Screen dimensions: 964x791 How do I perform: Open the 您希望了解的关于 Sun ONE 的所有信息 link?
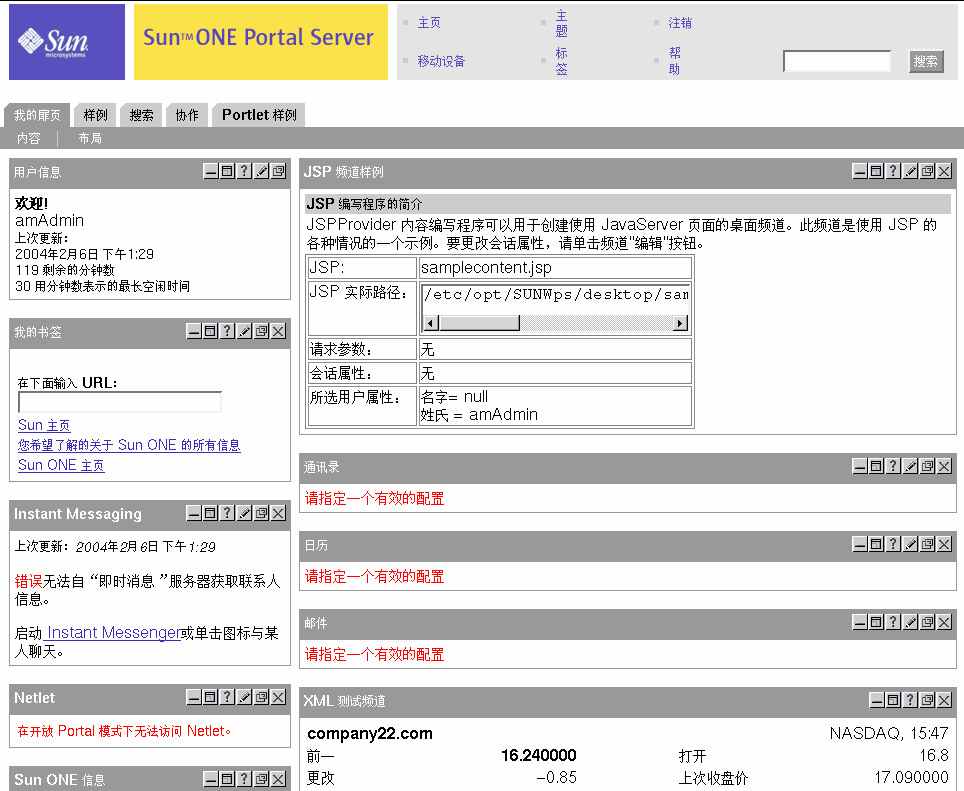pos(129,445)
